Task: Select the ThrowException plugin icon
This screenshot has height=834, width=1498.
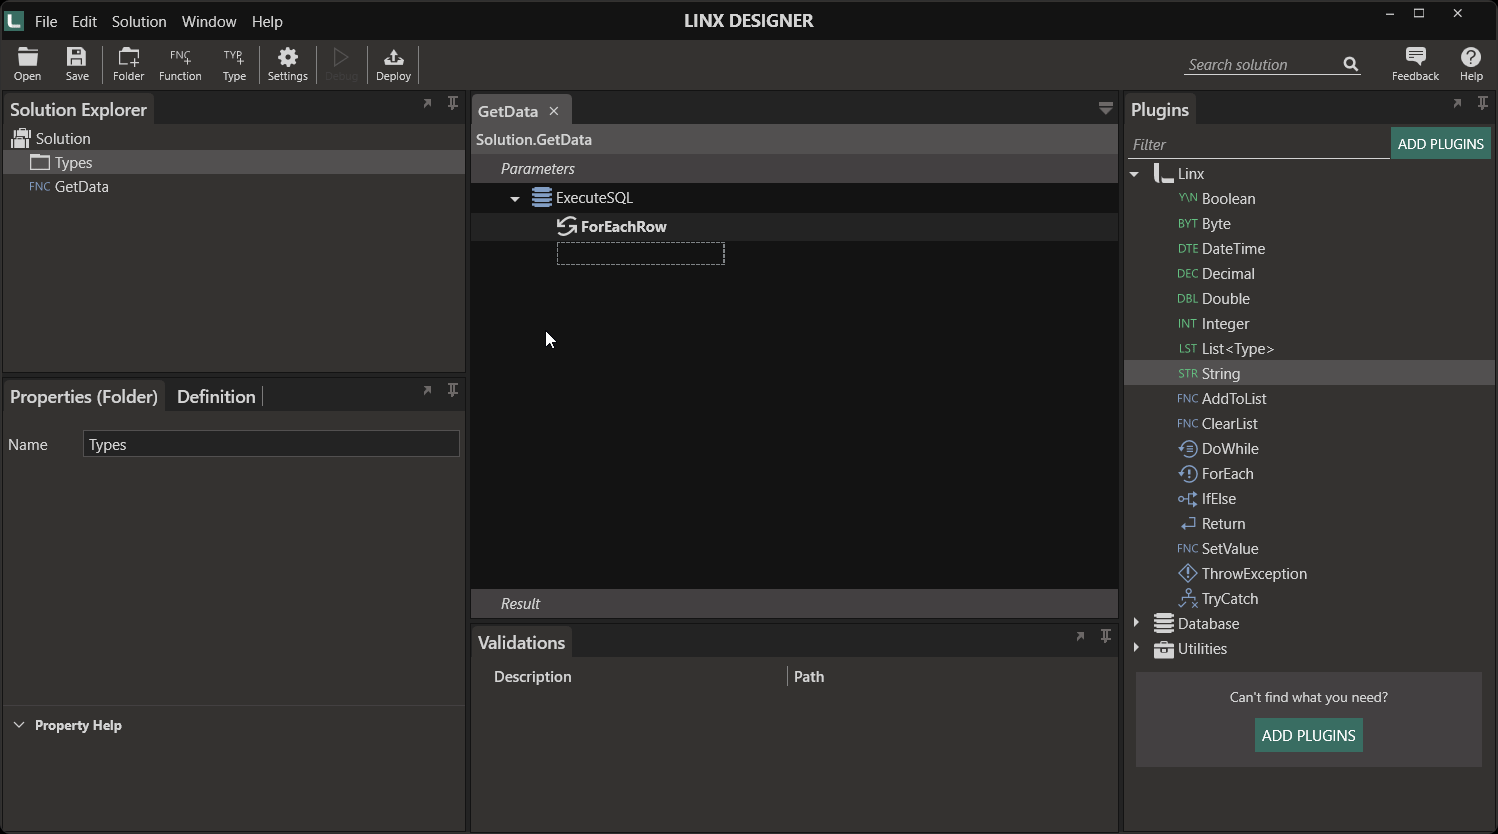Action: tap(1188, 573)
